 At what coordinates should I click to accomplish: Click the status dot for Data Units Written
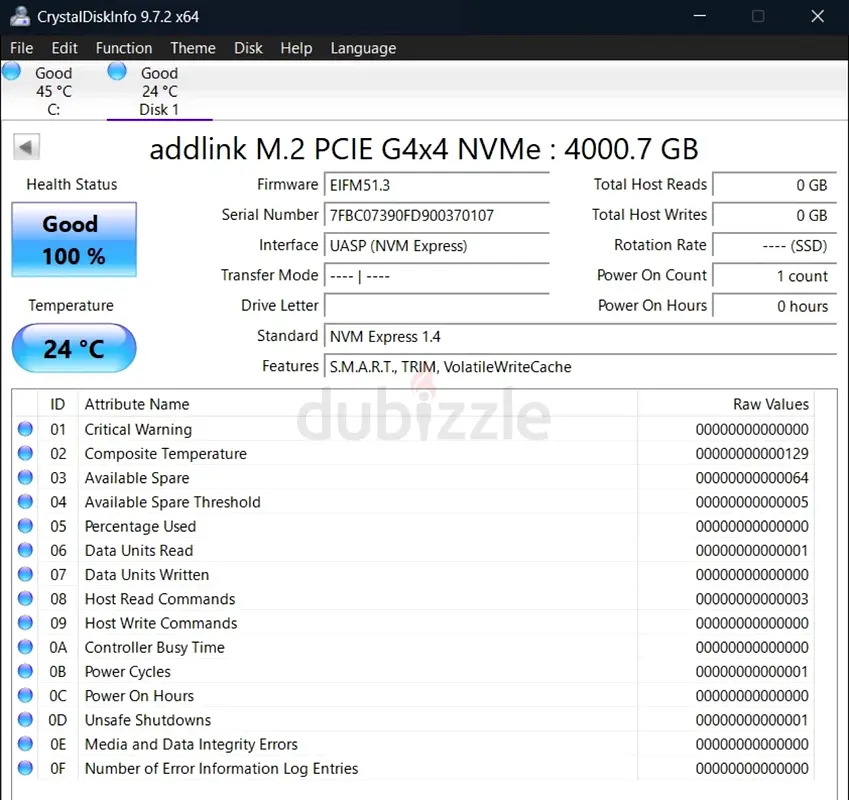coord(25,574)
